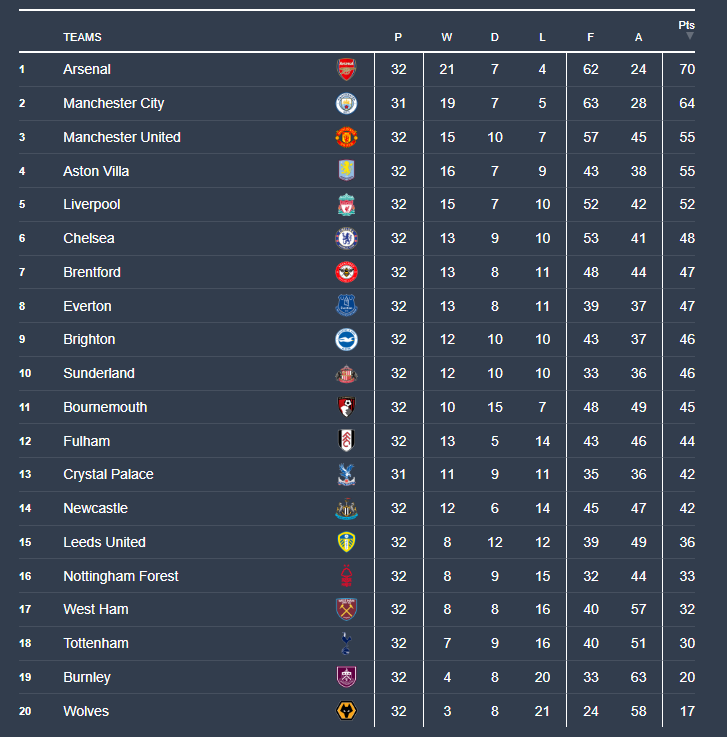Click the Arsenal club crest
Image resolution: width=727 pixels, height=737 pixels.
tap(346, 69)
